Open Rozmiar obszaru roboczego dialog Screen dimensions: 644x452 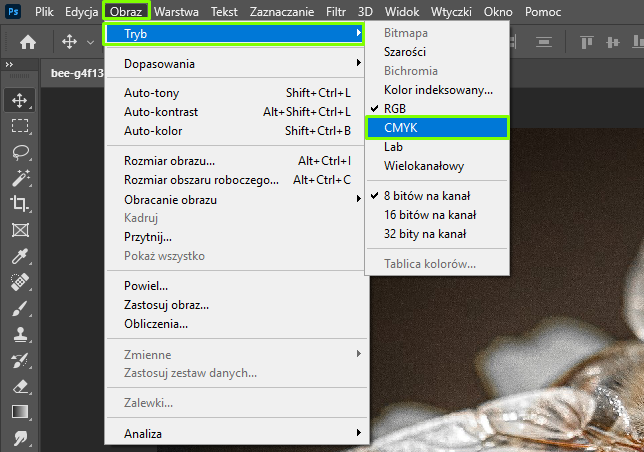pyautogui.click(x=236, y=180)
